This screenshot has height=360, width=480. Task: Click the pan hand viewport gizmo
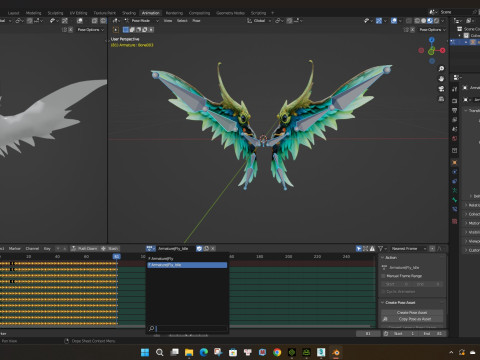441,79
